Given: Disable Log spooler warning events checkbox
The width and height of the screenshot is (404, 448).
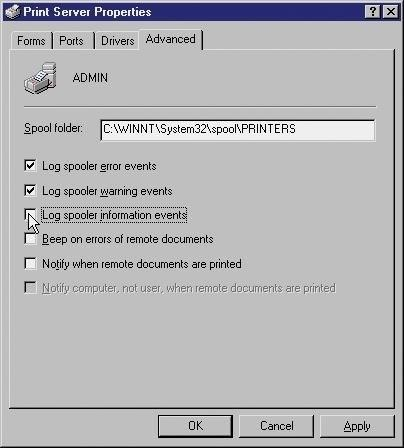Looking at the screenshot, I should [30, 190].
